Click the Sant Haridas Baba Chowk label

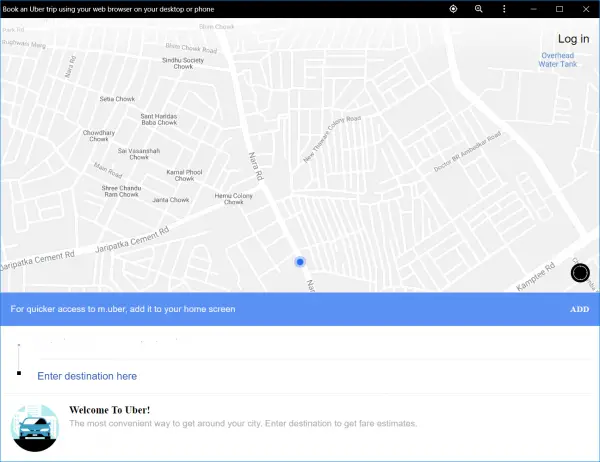(x=159, y=119)
